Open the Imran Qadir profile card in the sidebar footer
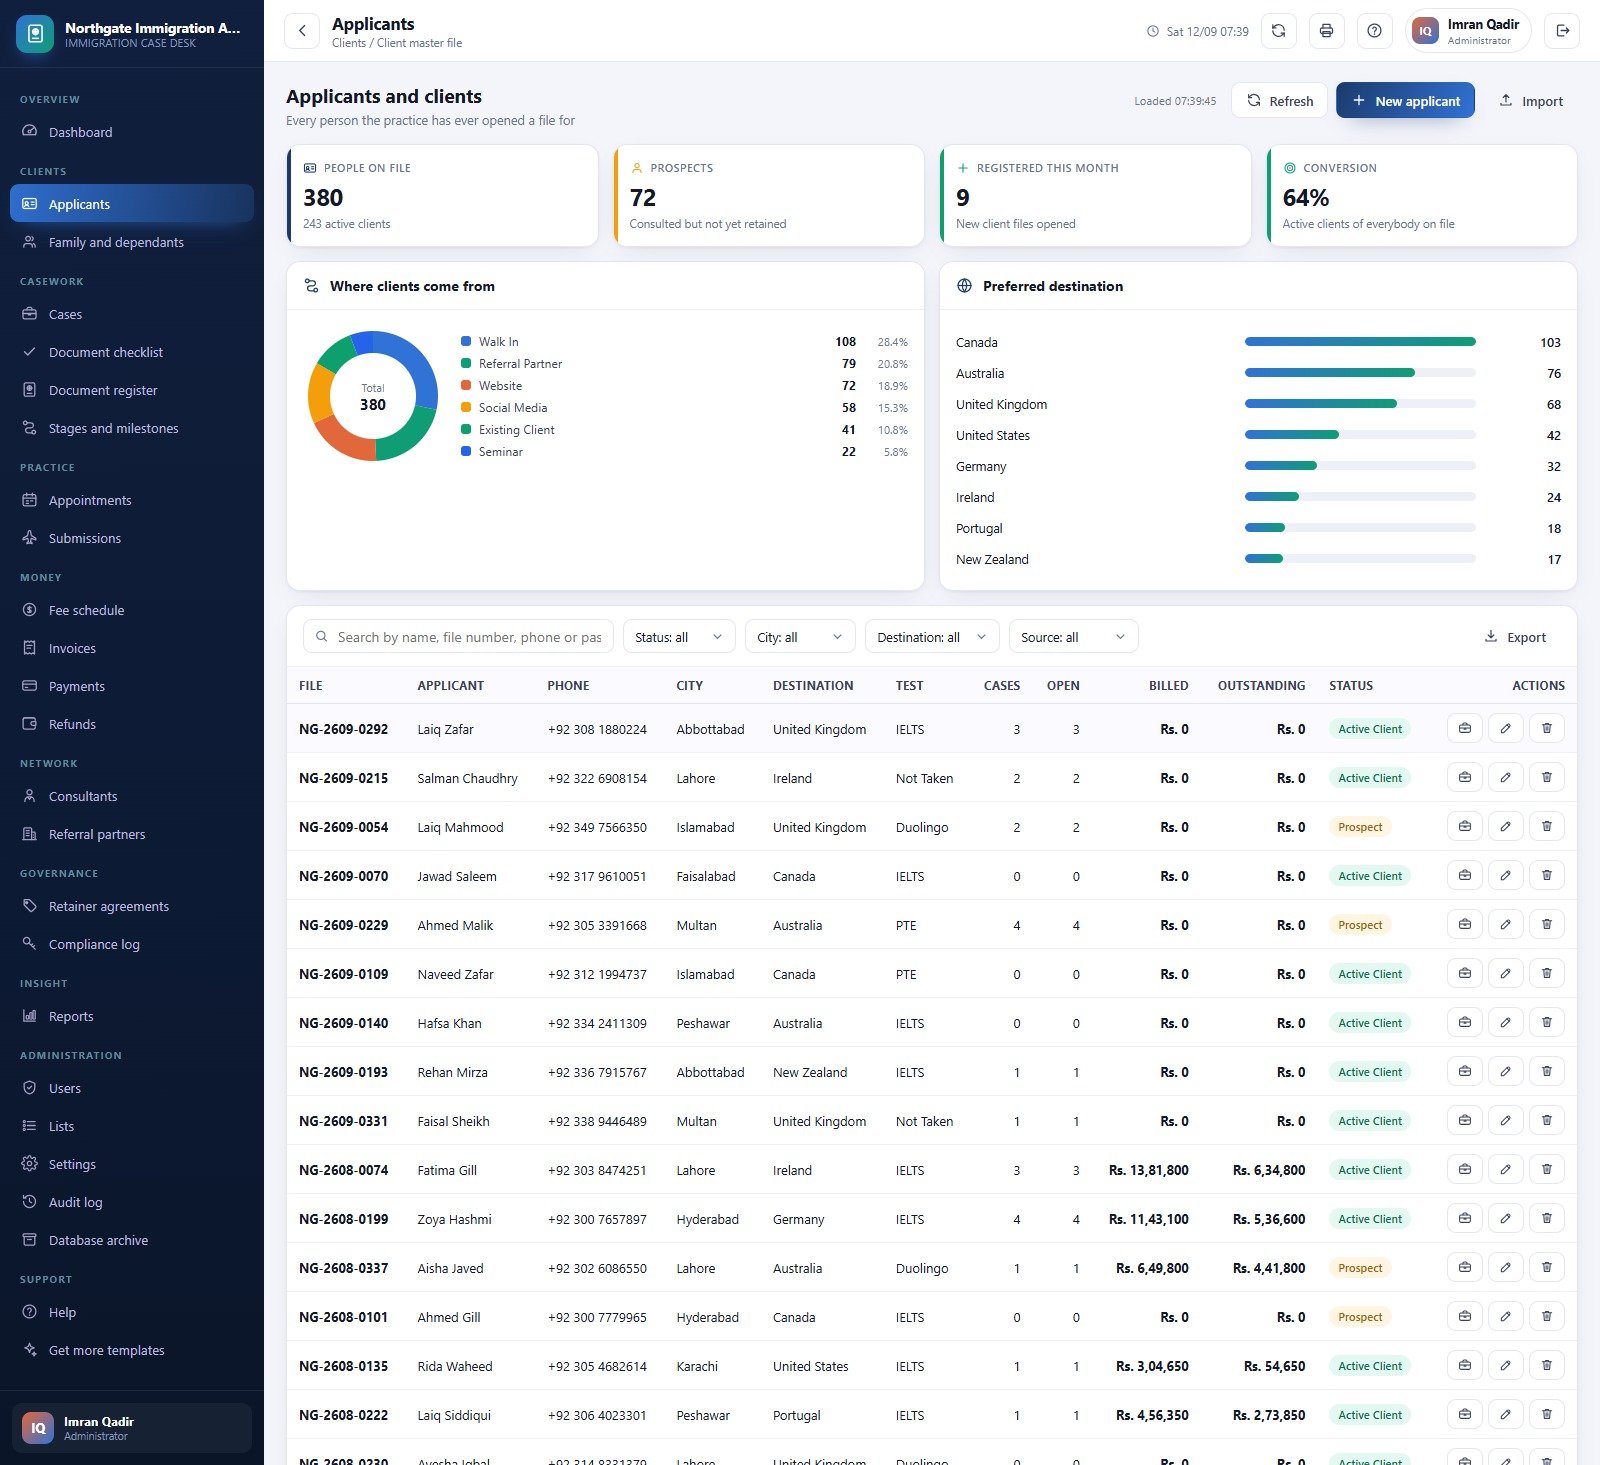1600x1465 pixels. 132,1428
